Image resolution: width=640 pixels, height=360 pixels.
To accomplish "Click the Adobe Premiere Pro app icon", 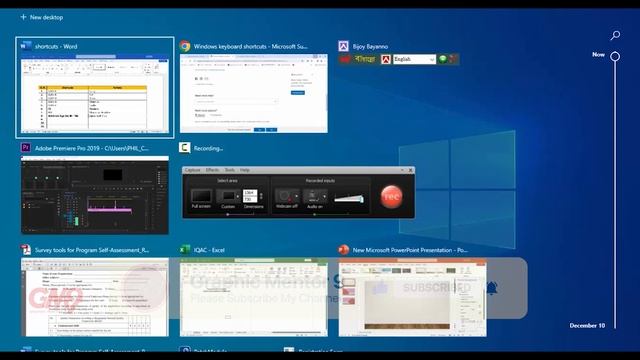I will (26, 148).
